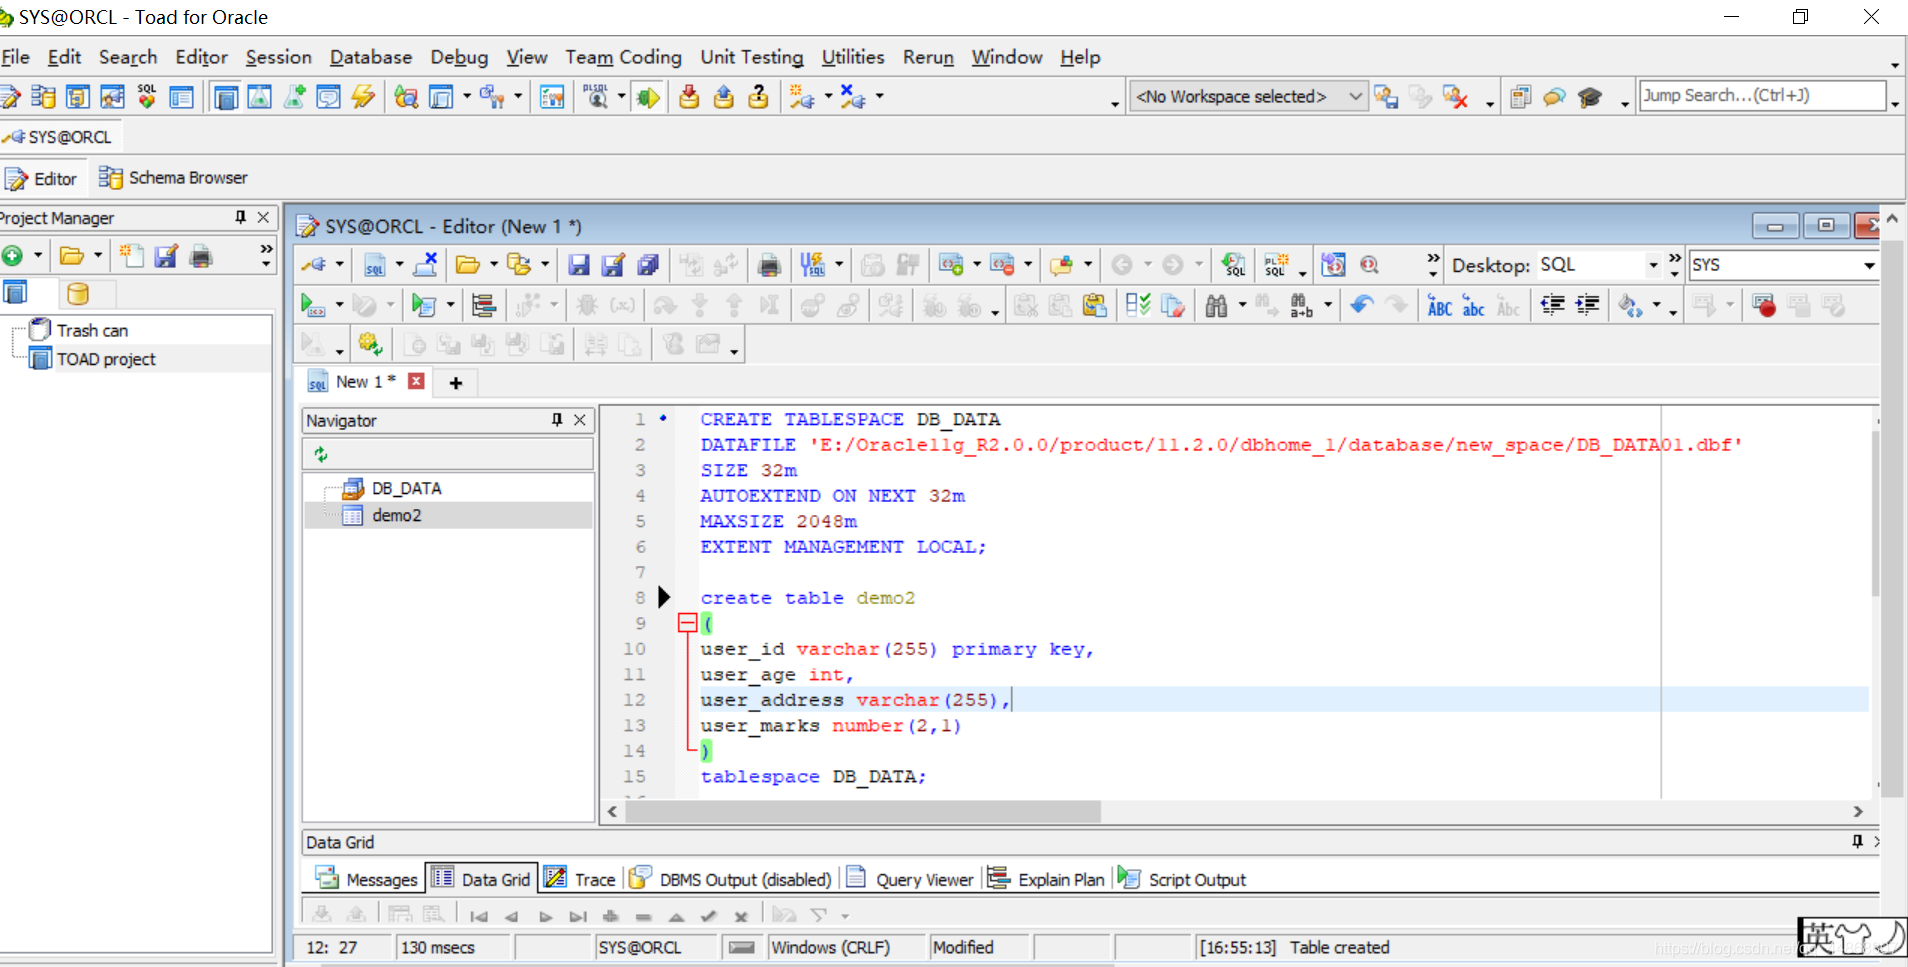This screenshot has width=1908, height=967.
Task: Open the workspace selection dropdown
Action: [1355, 96]
